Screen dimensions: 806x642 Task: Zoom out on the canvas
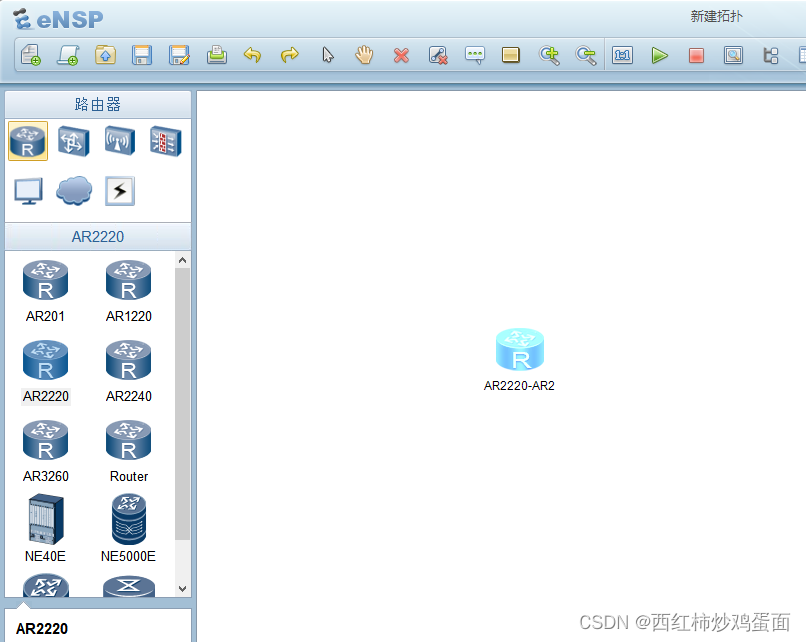(x=585, y=55)
